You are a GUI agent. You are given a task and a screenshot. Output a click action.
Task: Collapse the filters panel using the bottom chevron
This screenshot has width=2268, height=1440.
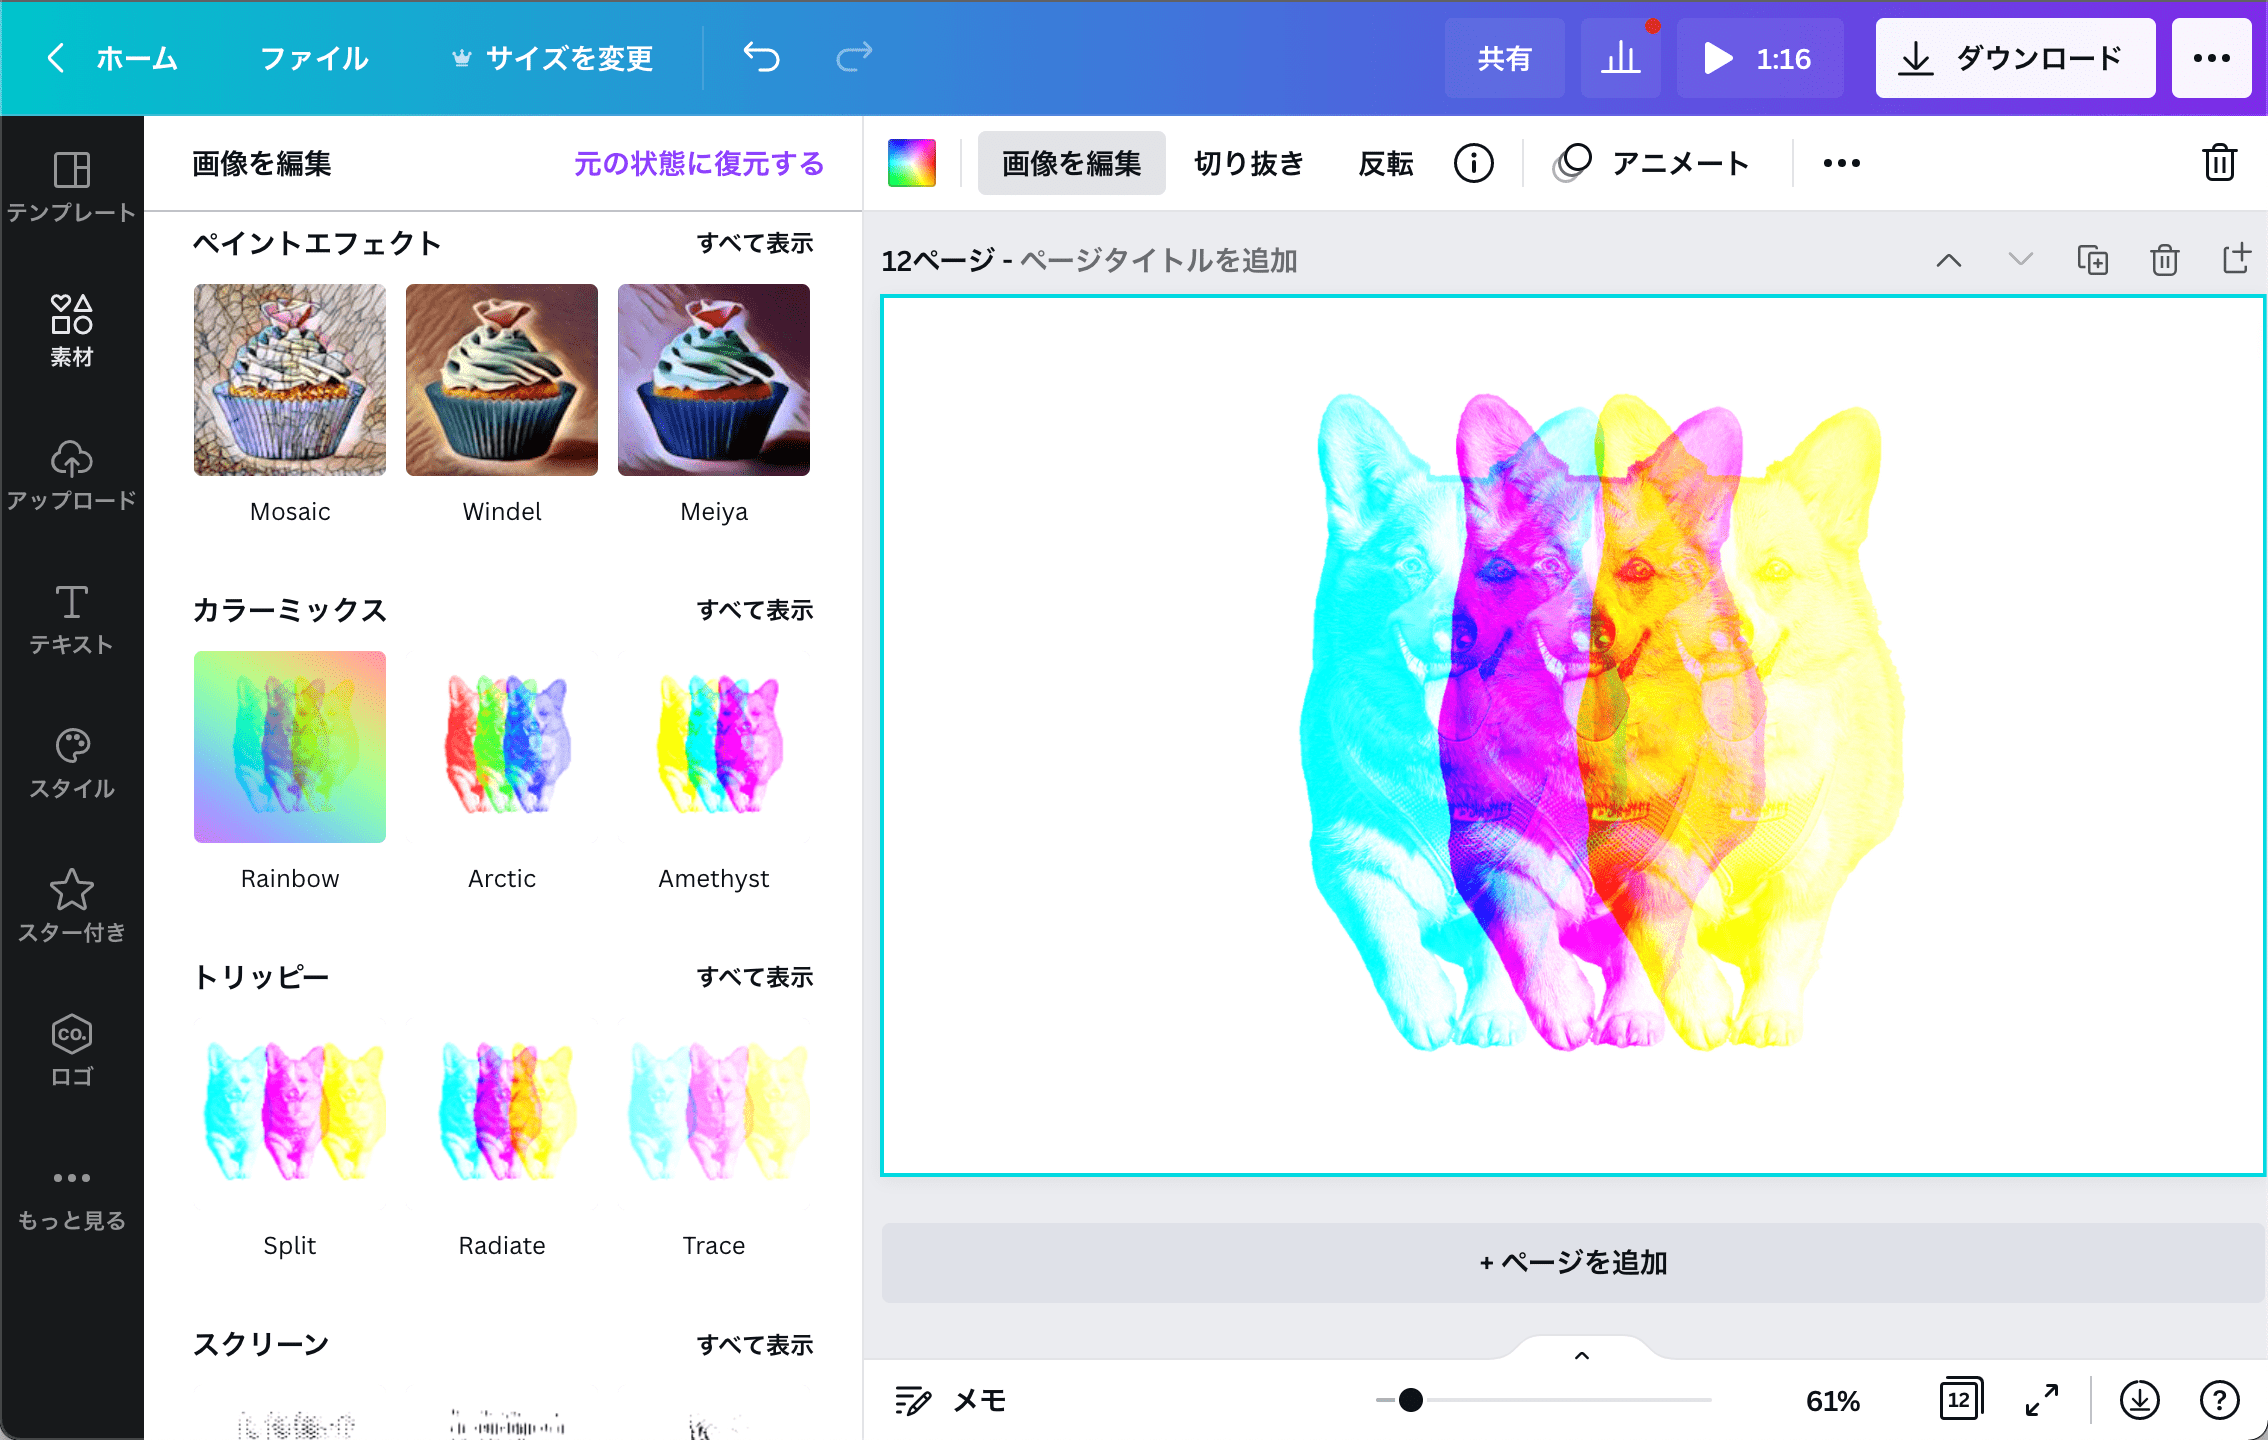(1581, 1354)
